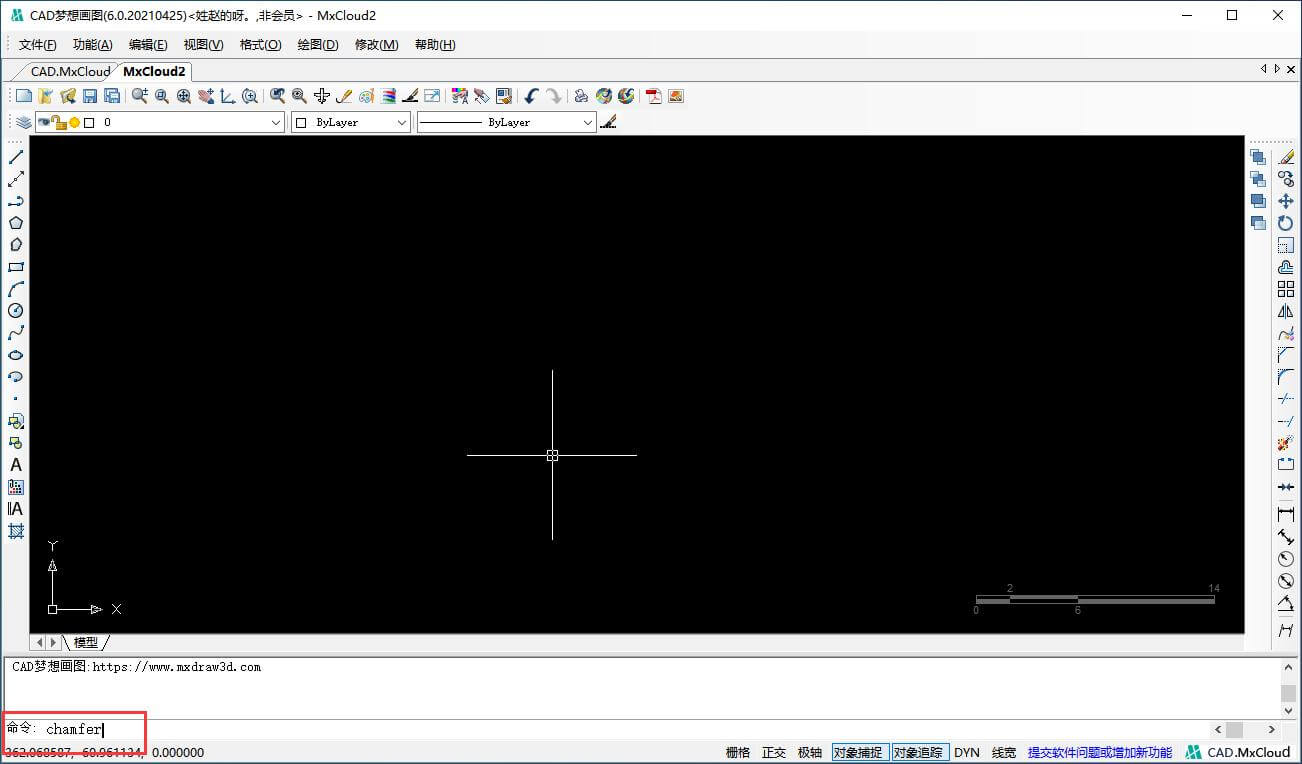Create a new drawing file icon
The width and height of the screenshot is (1302, 764).
(24, 96)
